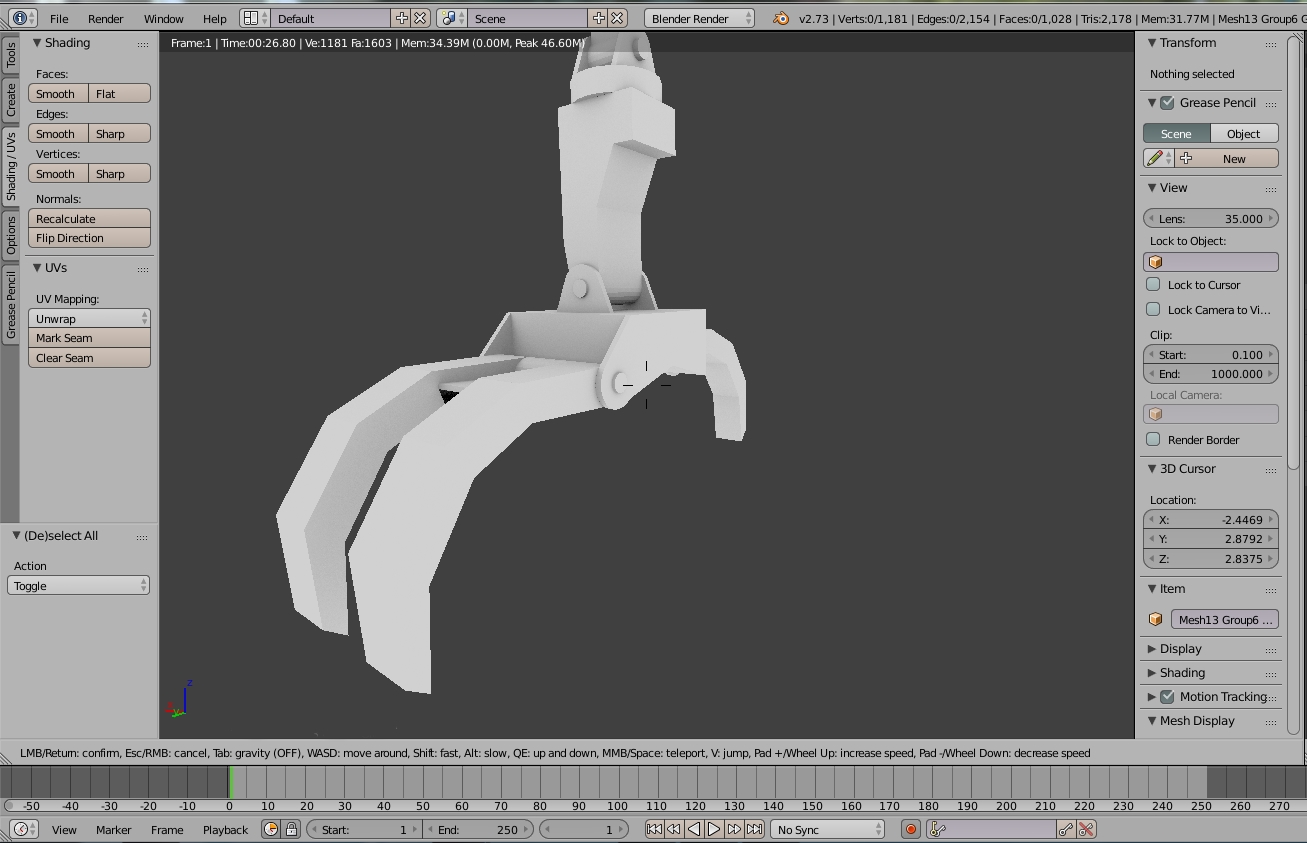The height and width of the screenshot is (843, 1307).
Task: Collapse the 3D Cursor panel
Action: 1152,468
